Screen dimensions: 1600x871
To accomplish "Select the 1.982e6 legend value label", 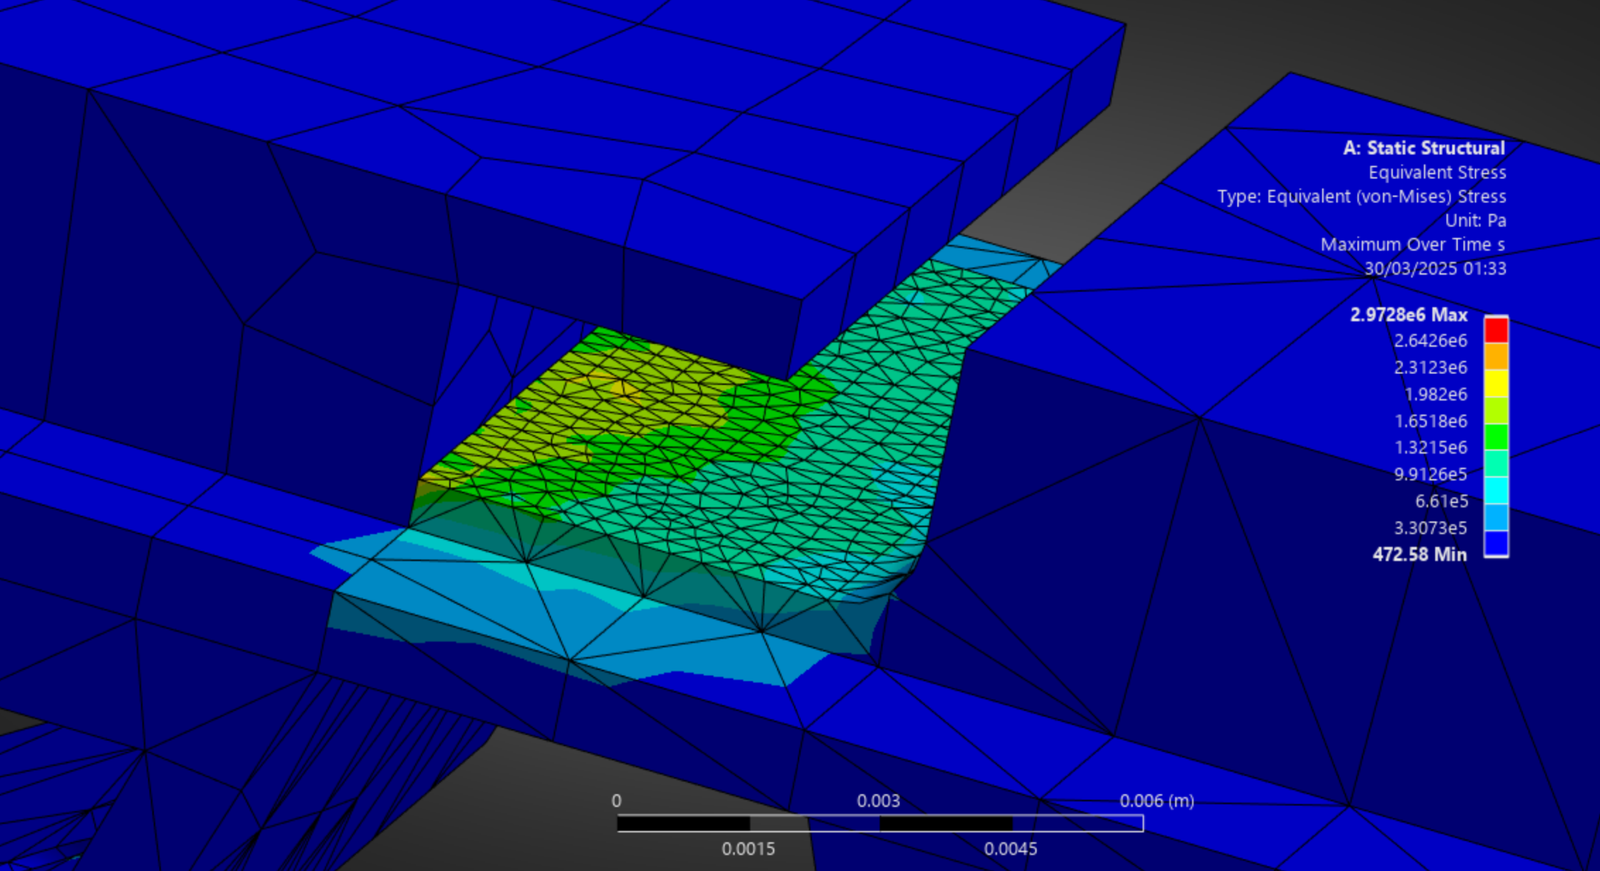I will tap(1435, 394).
